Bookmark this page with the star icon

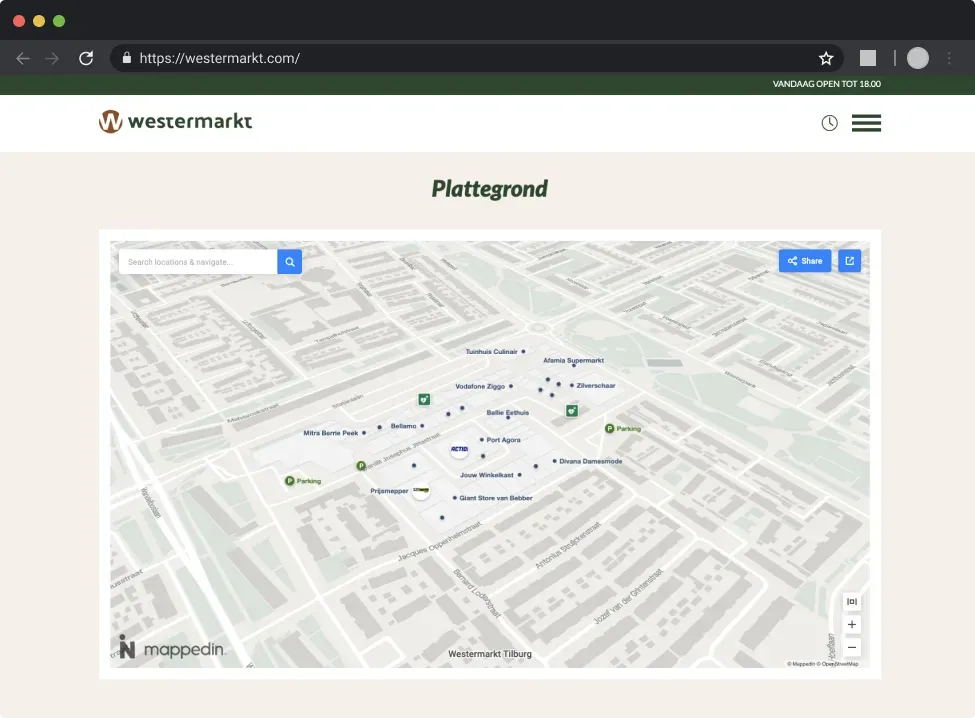point(826,58)
